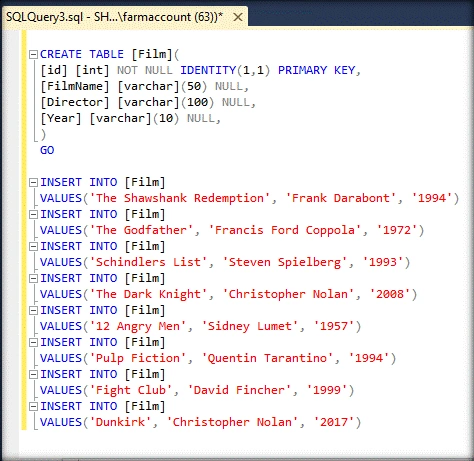The image size is (474, 461).
Task: Click 'Steven Spielberg' string
Action: point(285,262)
